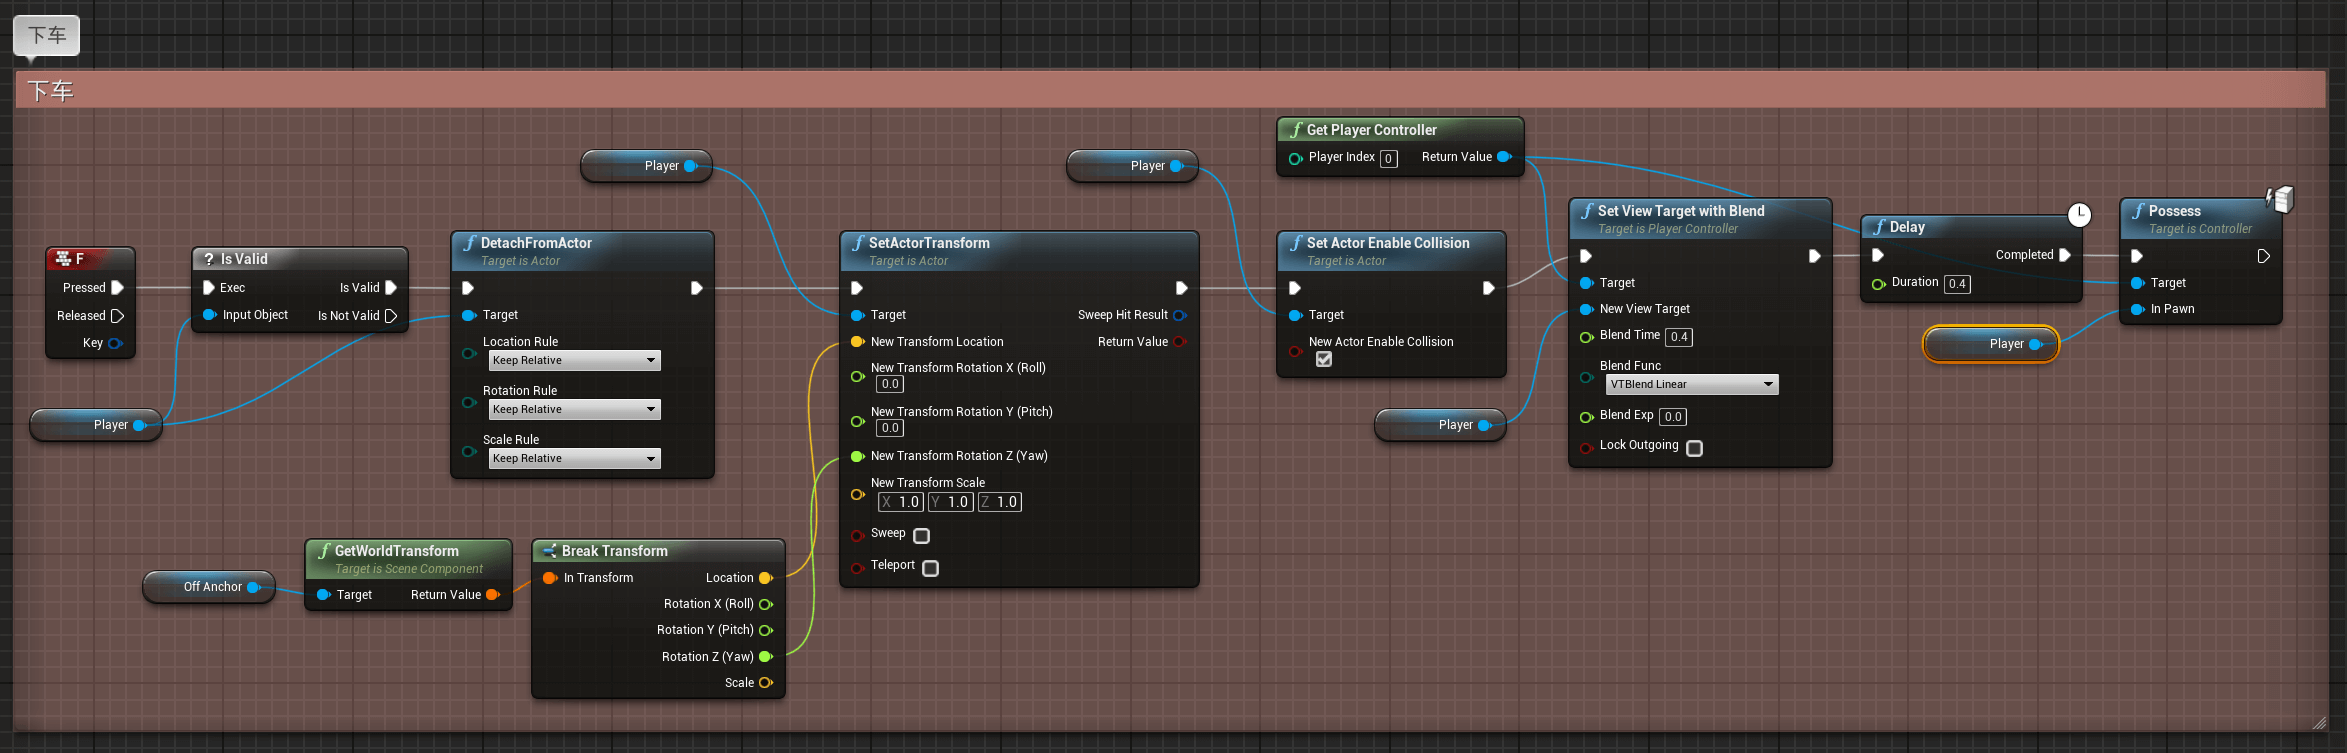Select the GetWorldTransform node header
Viewport: 2347px width, 753px height.
coord(408,559)
